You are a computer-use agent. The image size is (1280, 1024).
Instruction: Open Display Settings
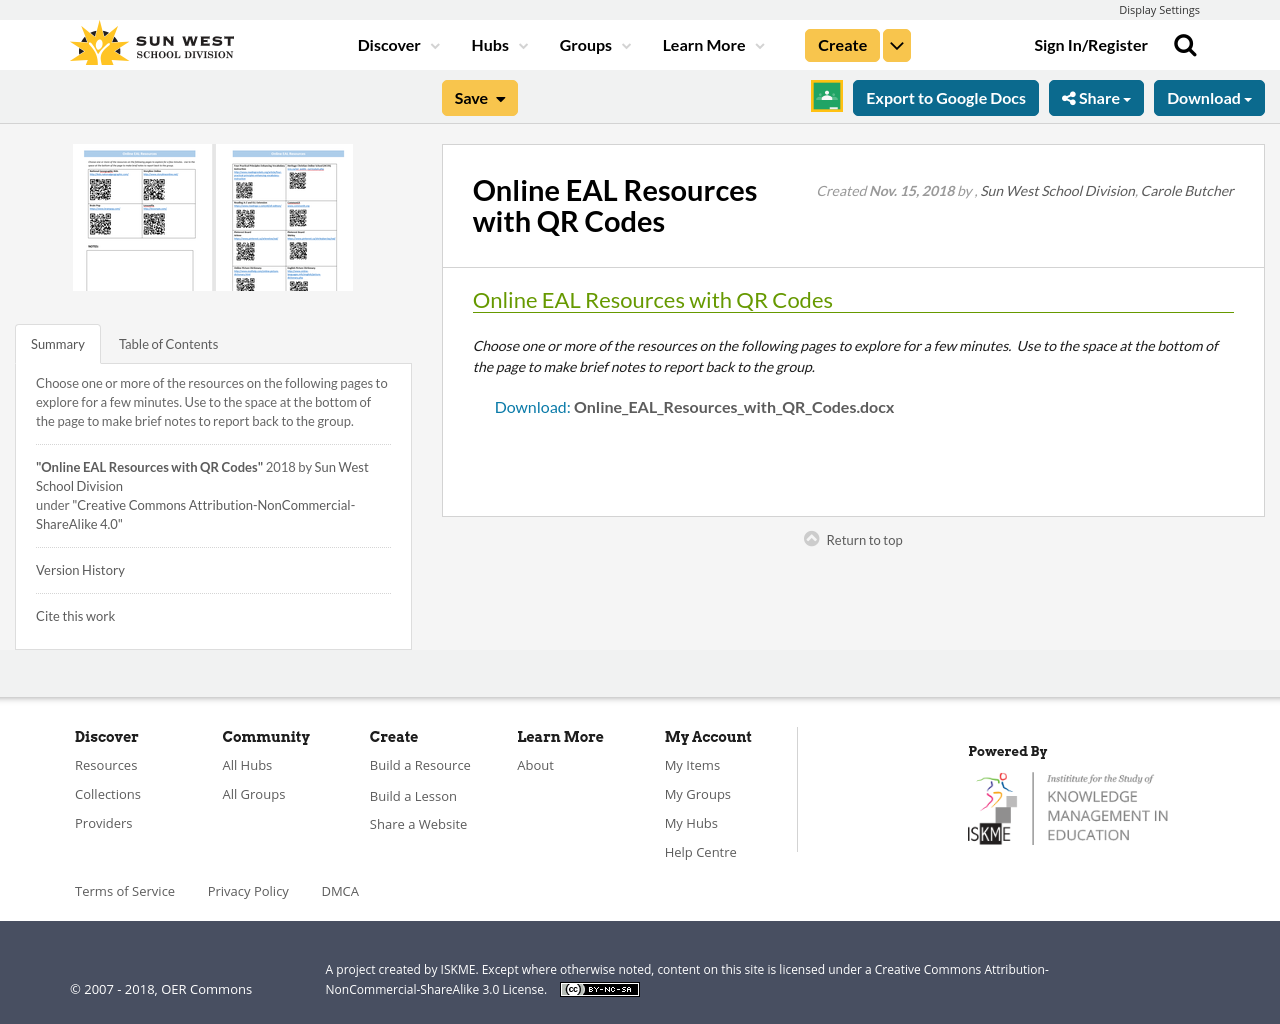coord(1159,9)
